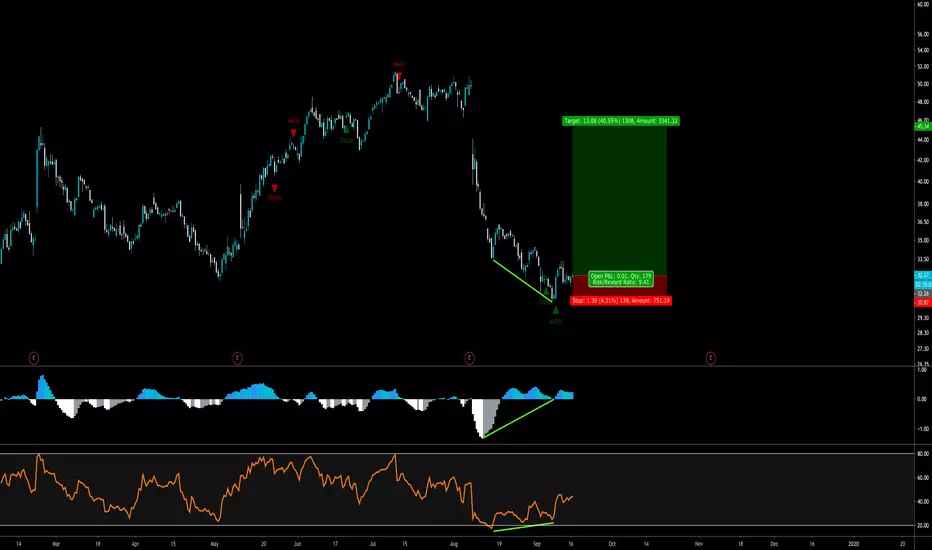Click the earnings marker near November
The height and width of the screenshot is (550, 932).
(711, 358)
